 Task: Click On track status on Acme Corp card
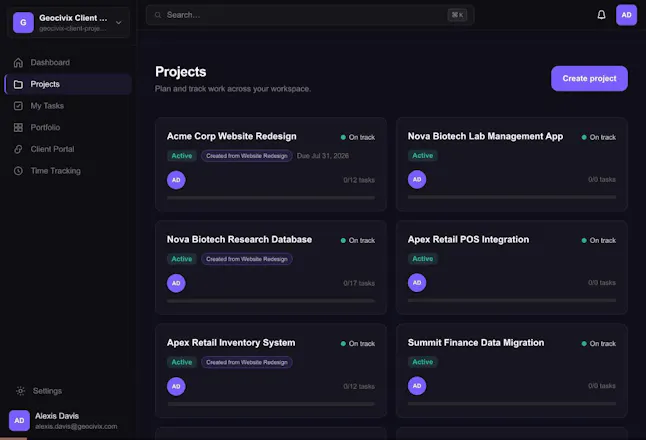click(x=358, y=137)
